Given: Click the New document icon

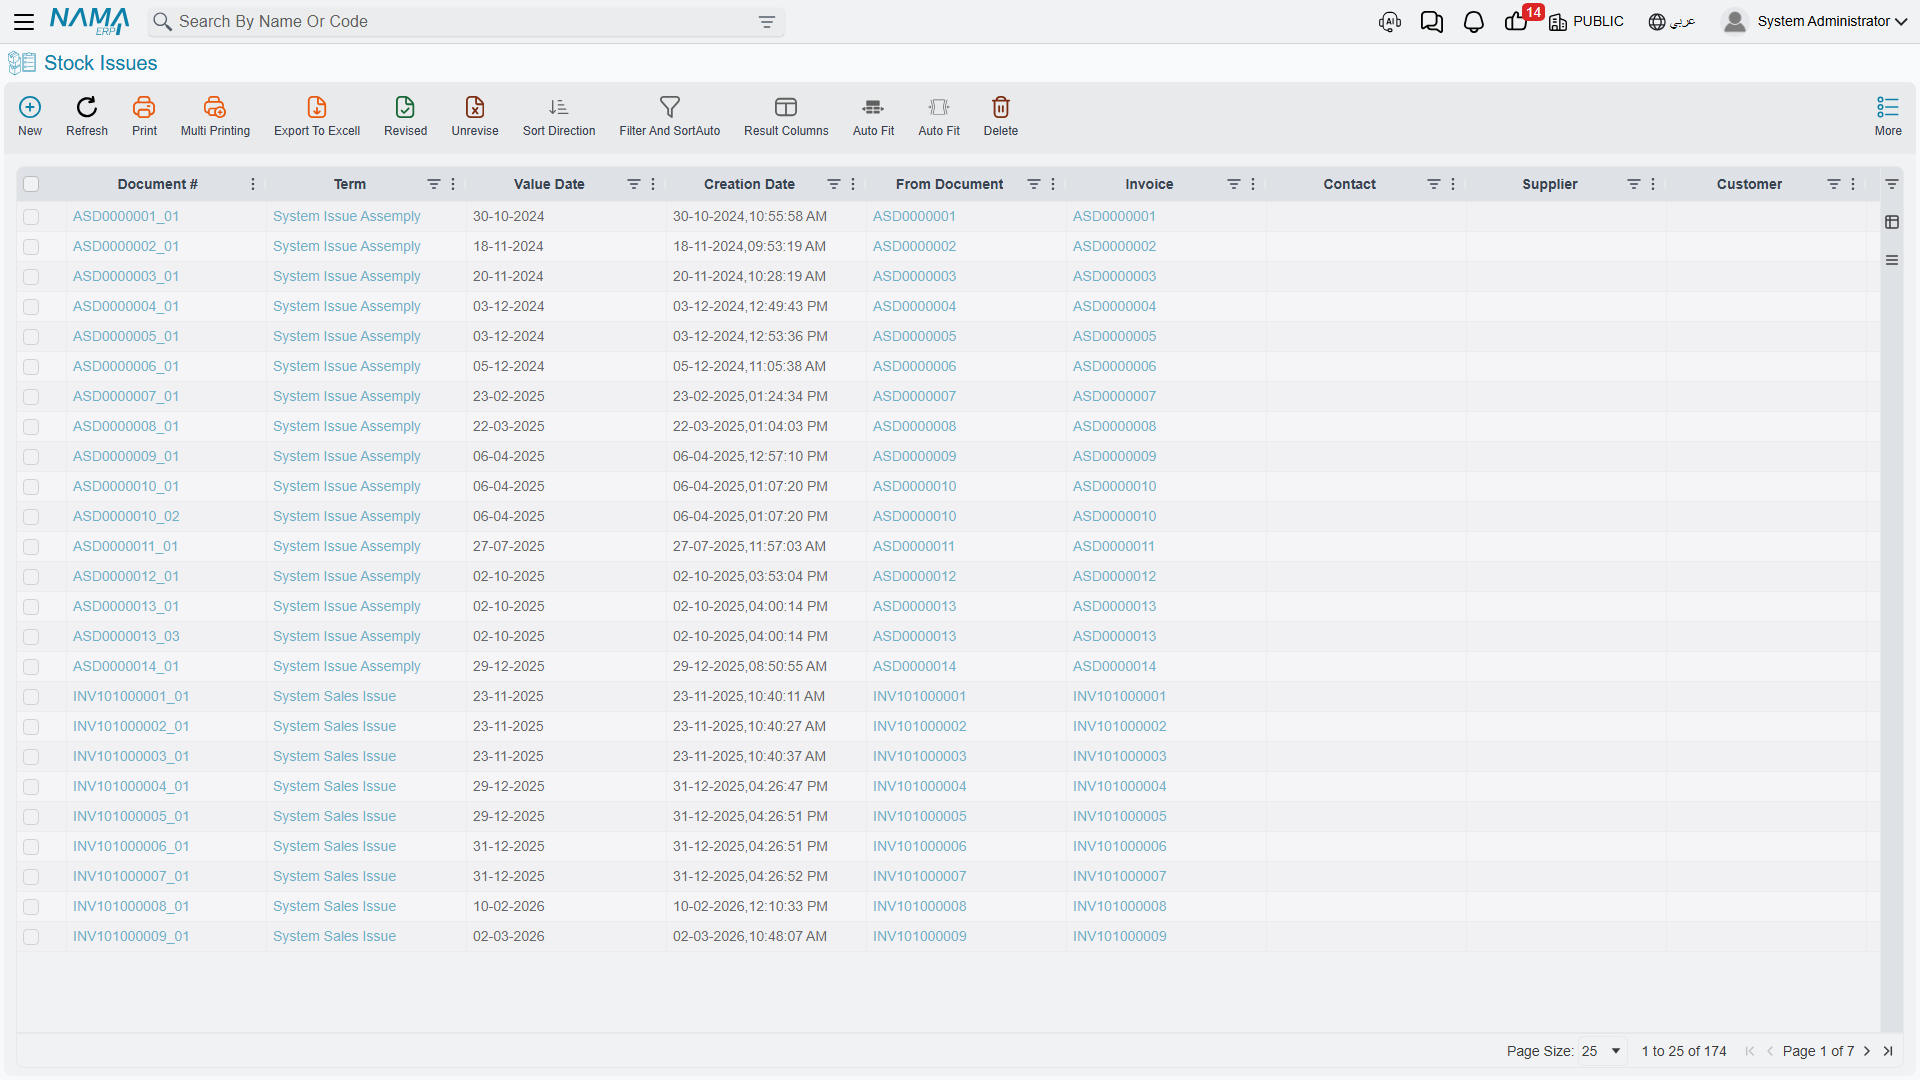Looking at the screenshot, I should click(x=30, y=107).
